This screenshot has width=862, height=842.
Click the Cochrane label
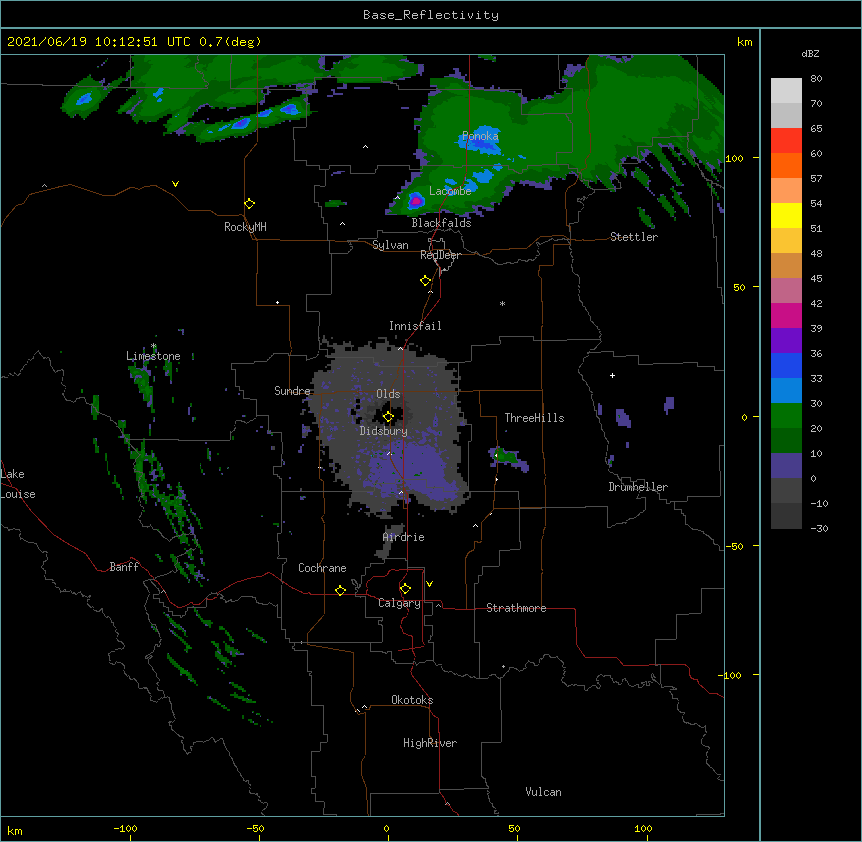322,568
